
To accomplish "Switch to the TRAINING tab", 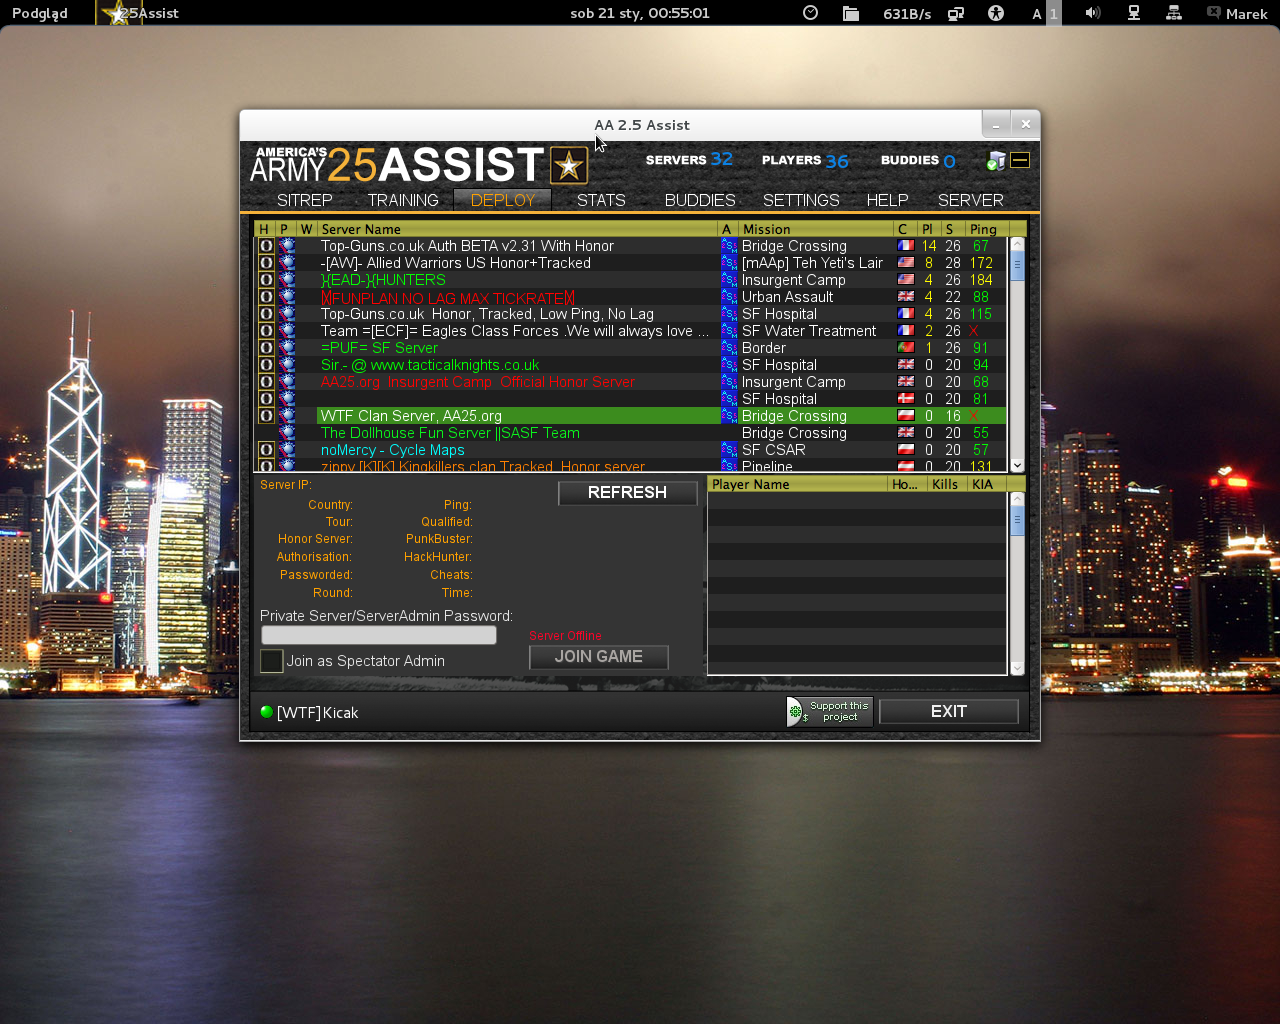I will point(402,200).
